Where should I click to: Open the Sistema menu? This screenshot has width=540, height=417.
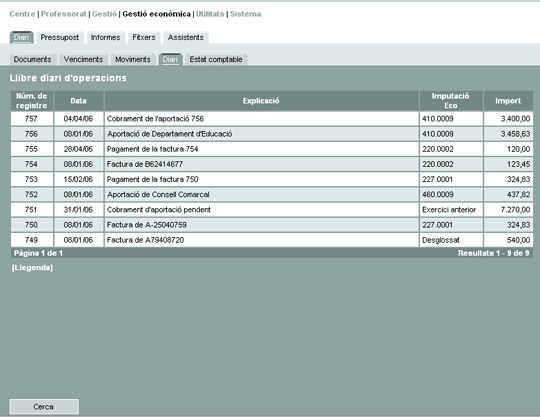246,14
